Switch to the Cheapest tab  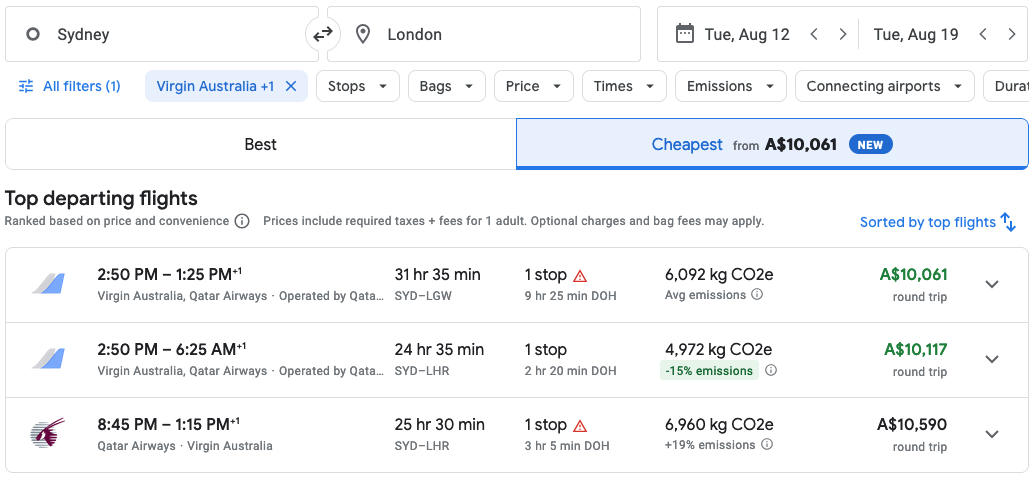coord(772,144)
